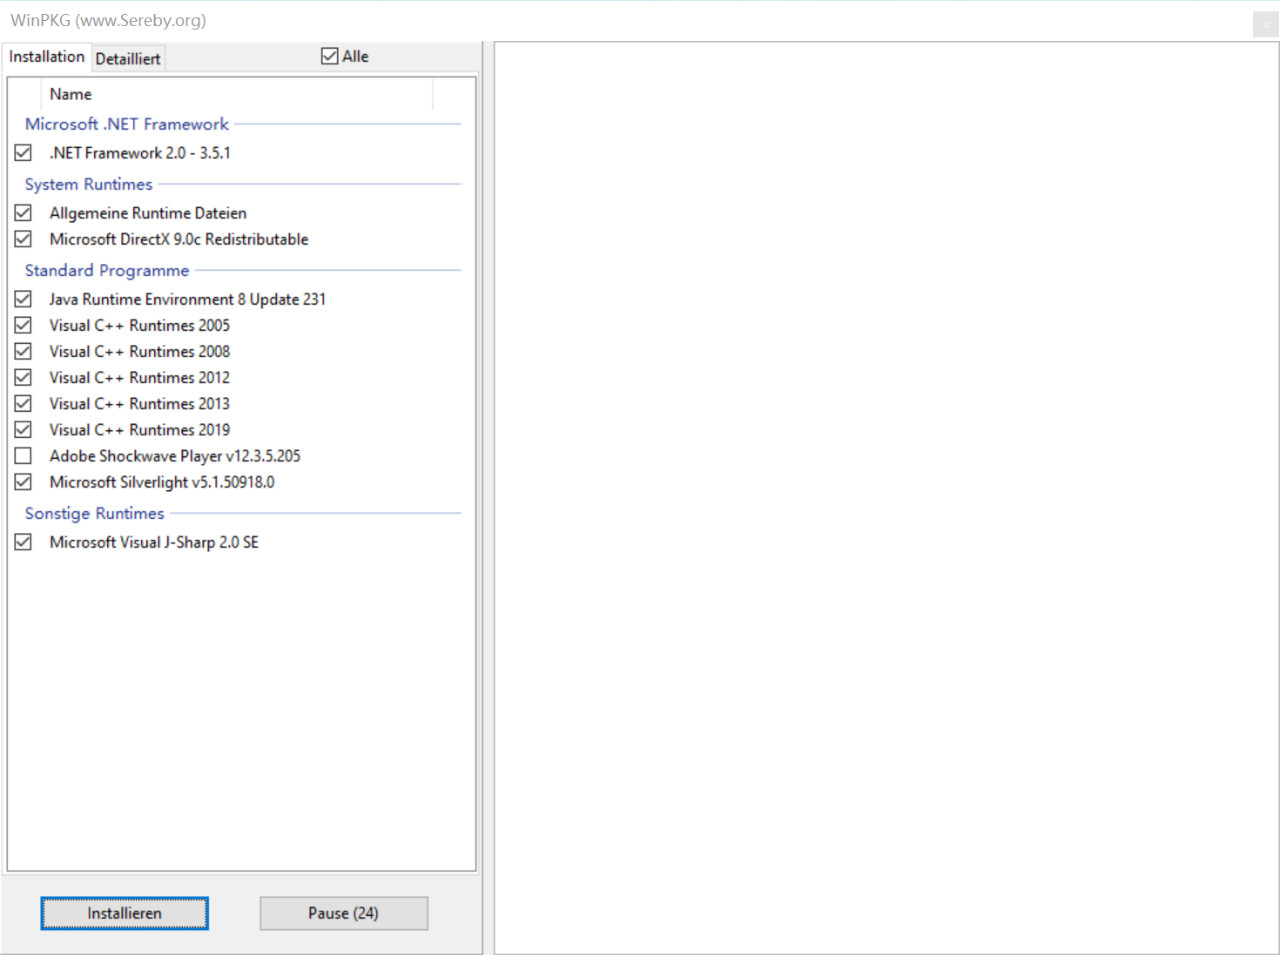Uncheck Java Runtime Environment 8 Update 231
1280x955 pixels.
coord(23,299)
